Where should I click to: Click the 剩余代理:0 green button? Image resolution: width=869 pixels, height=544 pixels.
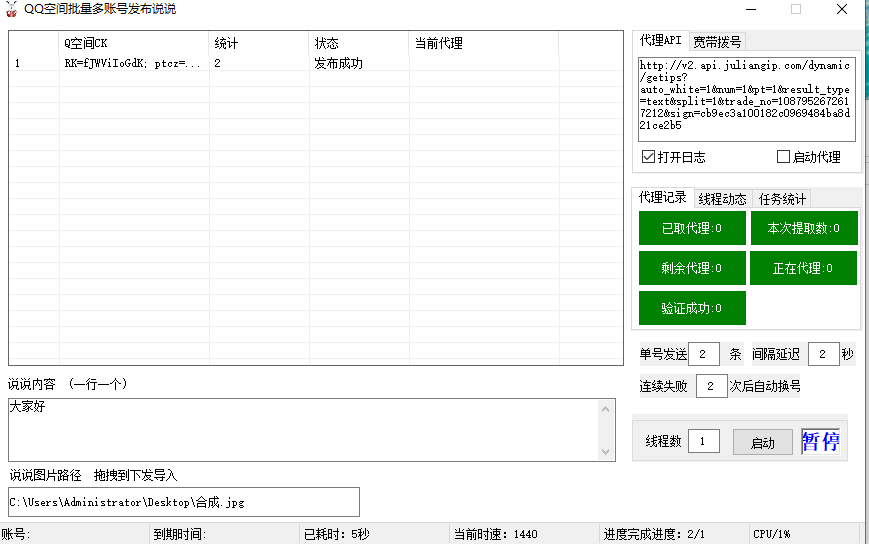[x=692, y=268]
